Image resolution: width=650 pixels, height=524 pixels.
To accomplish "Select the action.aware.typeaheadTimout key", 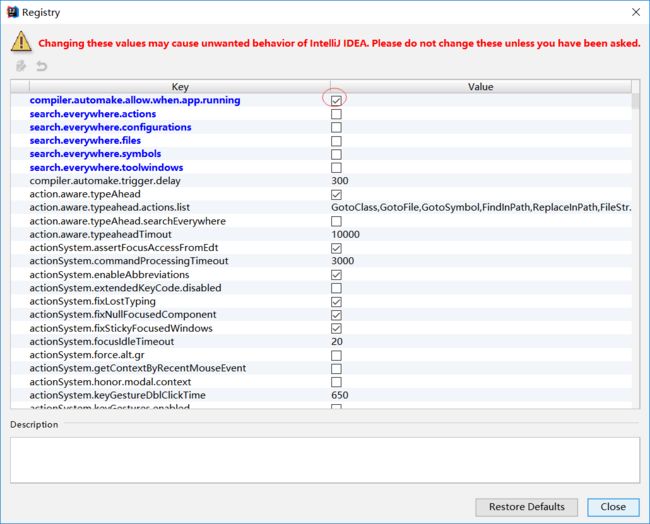I will pos(100,234).
